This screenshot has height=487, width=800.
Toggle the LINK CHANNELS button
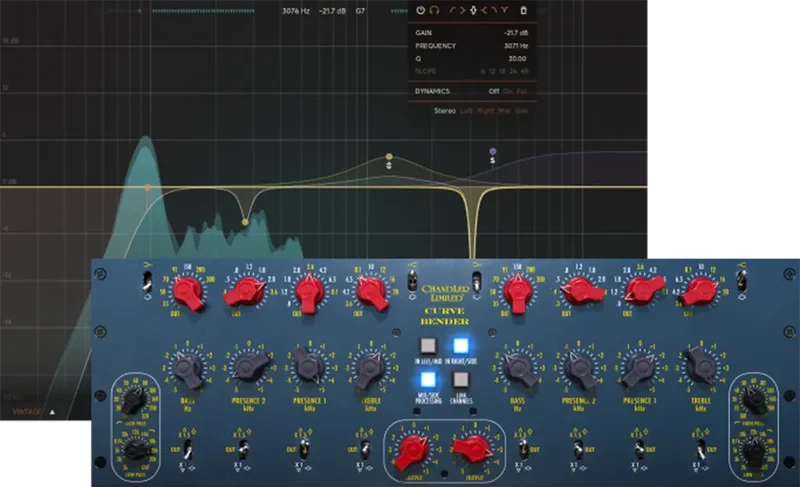[x=461, y=379]
